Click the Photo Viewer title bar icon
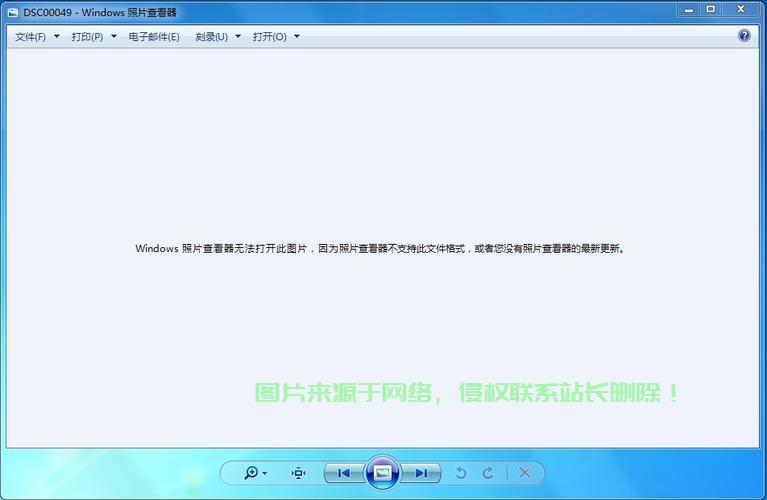767x500 pixels. (x=13, y=13)
